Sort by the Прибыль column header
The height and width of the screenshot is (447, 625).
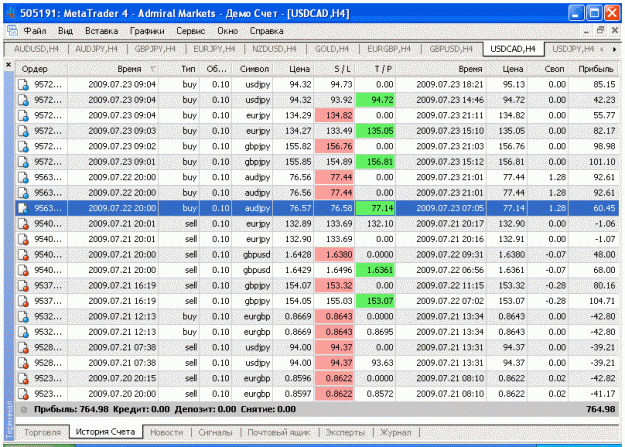(594, 69)
